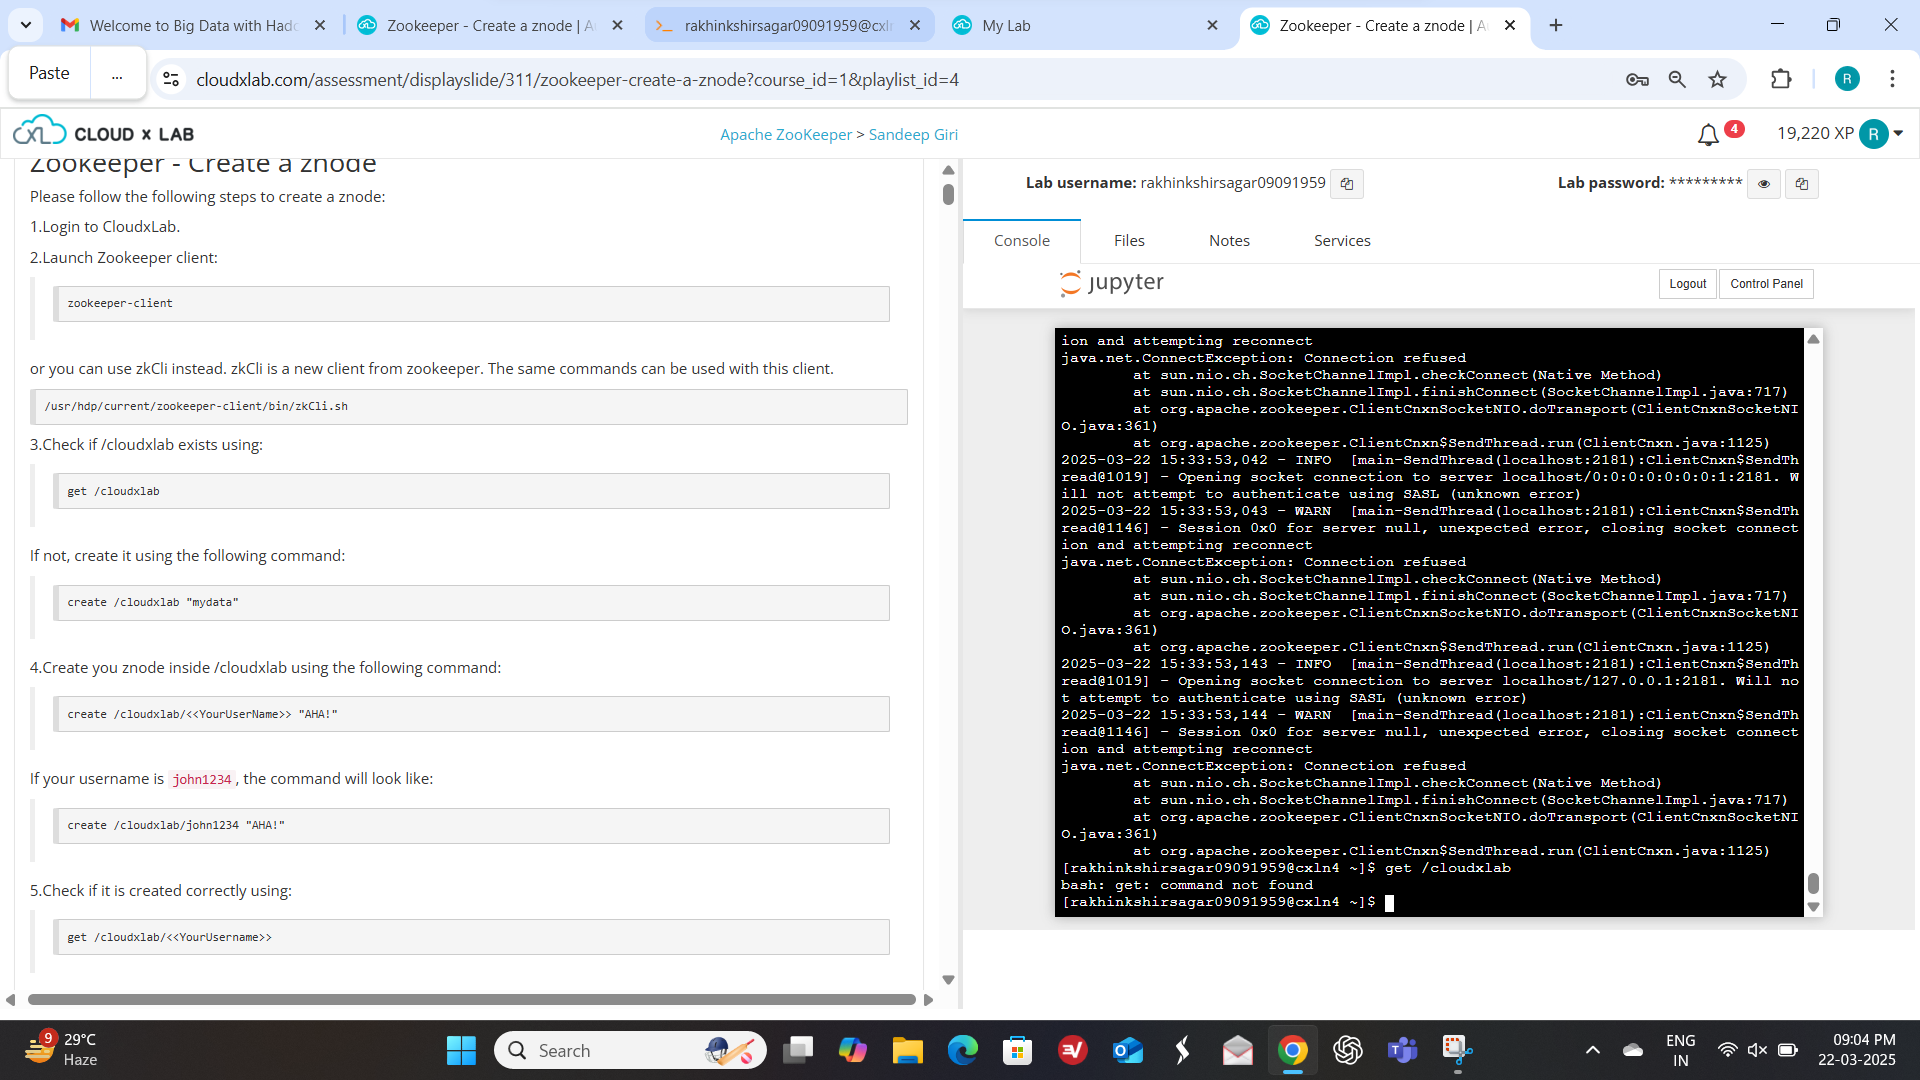Click the browser zoom magnifier icon
Screen dimensions: 1920x1080
click(1677, 80)
